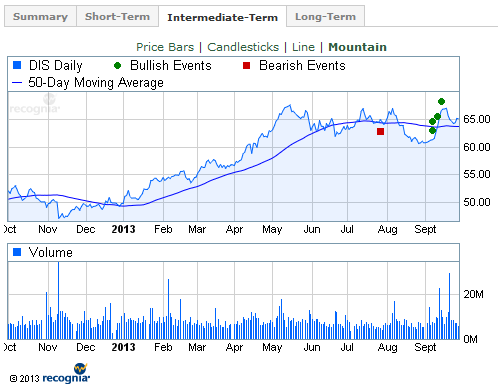
Task: Click the 0M volume axis label
Action: click(470, 339)
